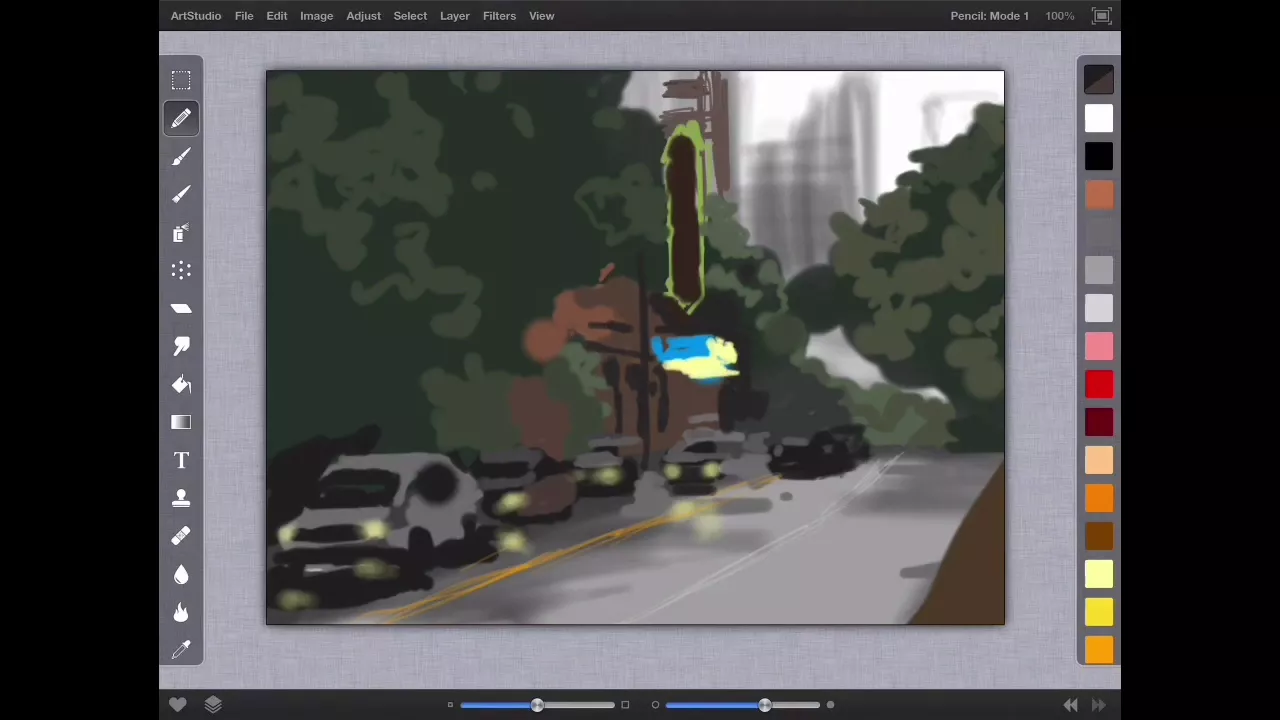This screenshot has height=720, width=1280.
Task: Pick the pink color swatch
Action: click(1099, 347)
